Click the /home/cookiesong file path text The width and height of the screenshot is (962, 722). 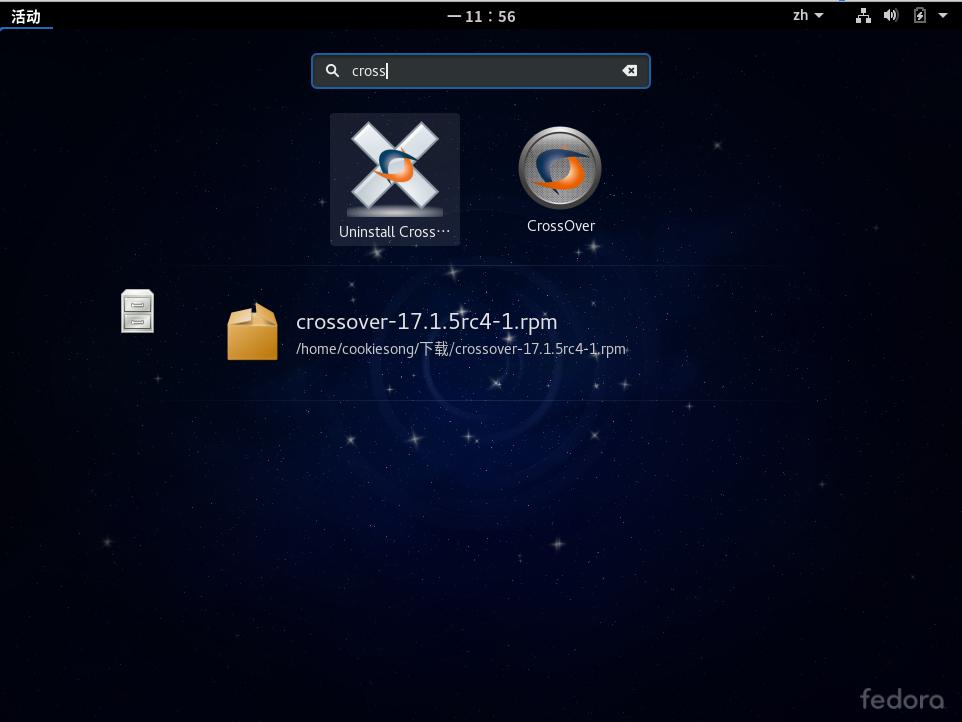pyautogui.click(x=461, y=349)
